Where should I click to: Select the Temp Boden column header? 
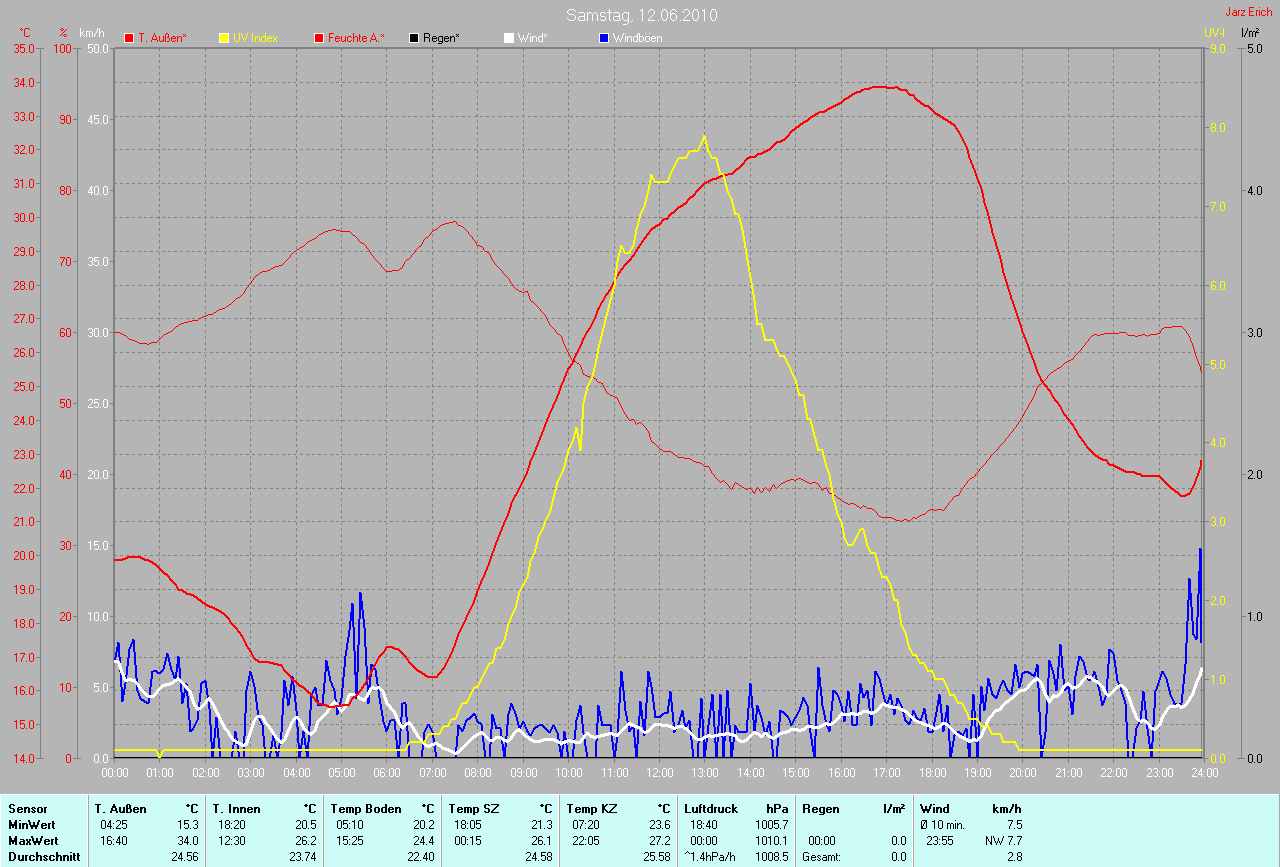pyautogui.click(x=366, y=808)
